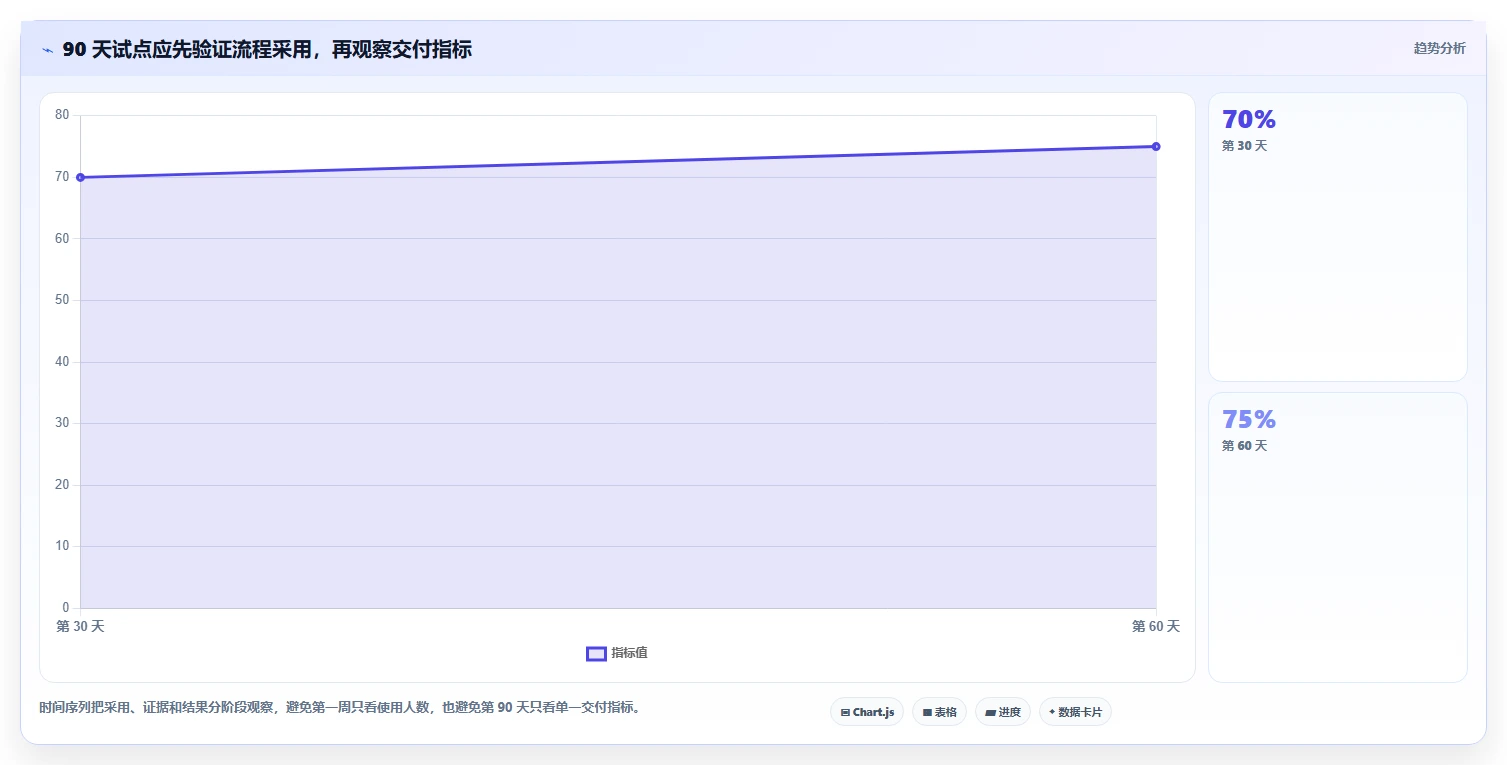Click the y-axis tick label 50
Screen dimensions: 1507x765
coord(62,300)
